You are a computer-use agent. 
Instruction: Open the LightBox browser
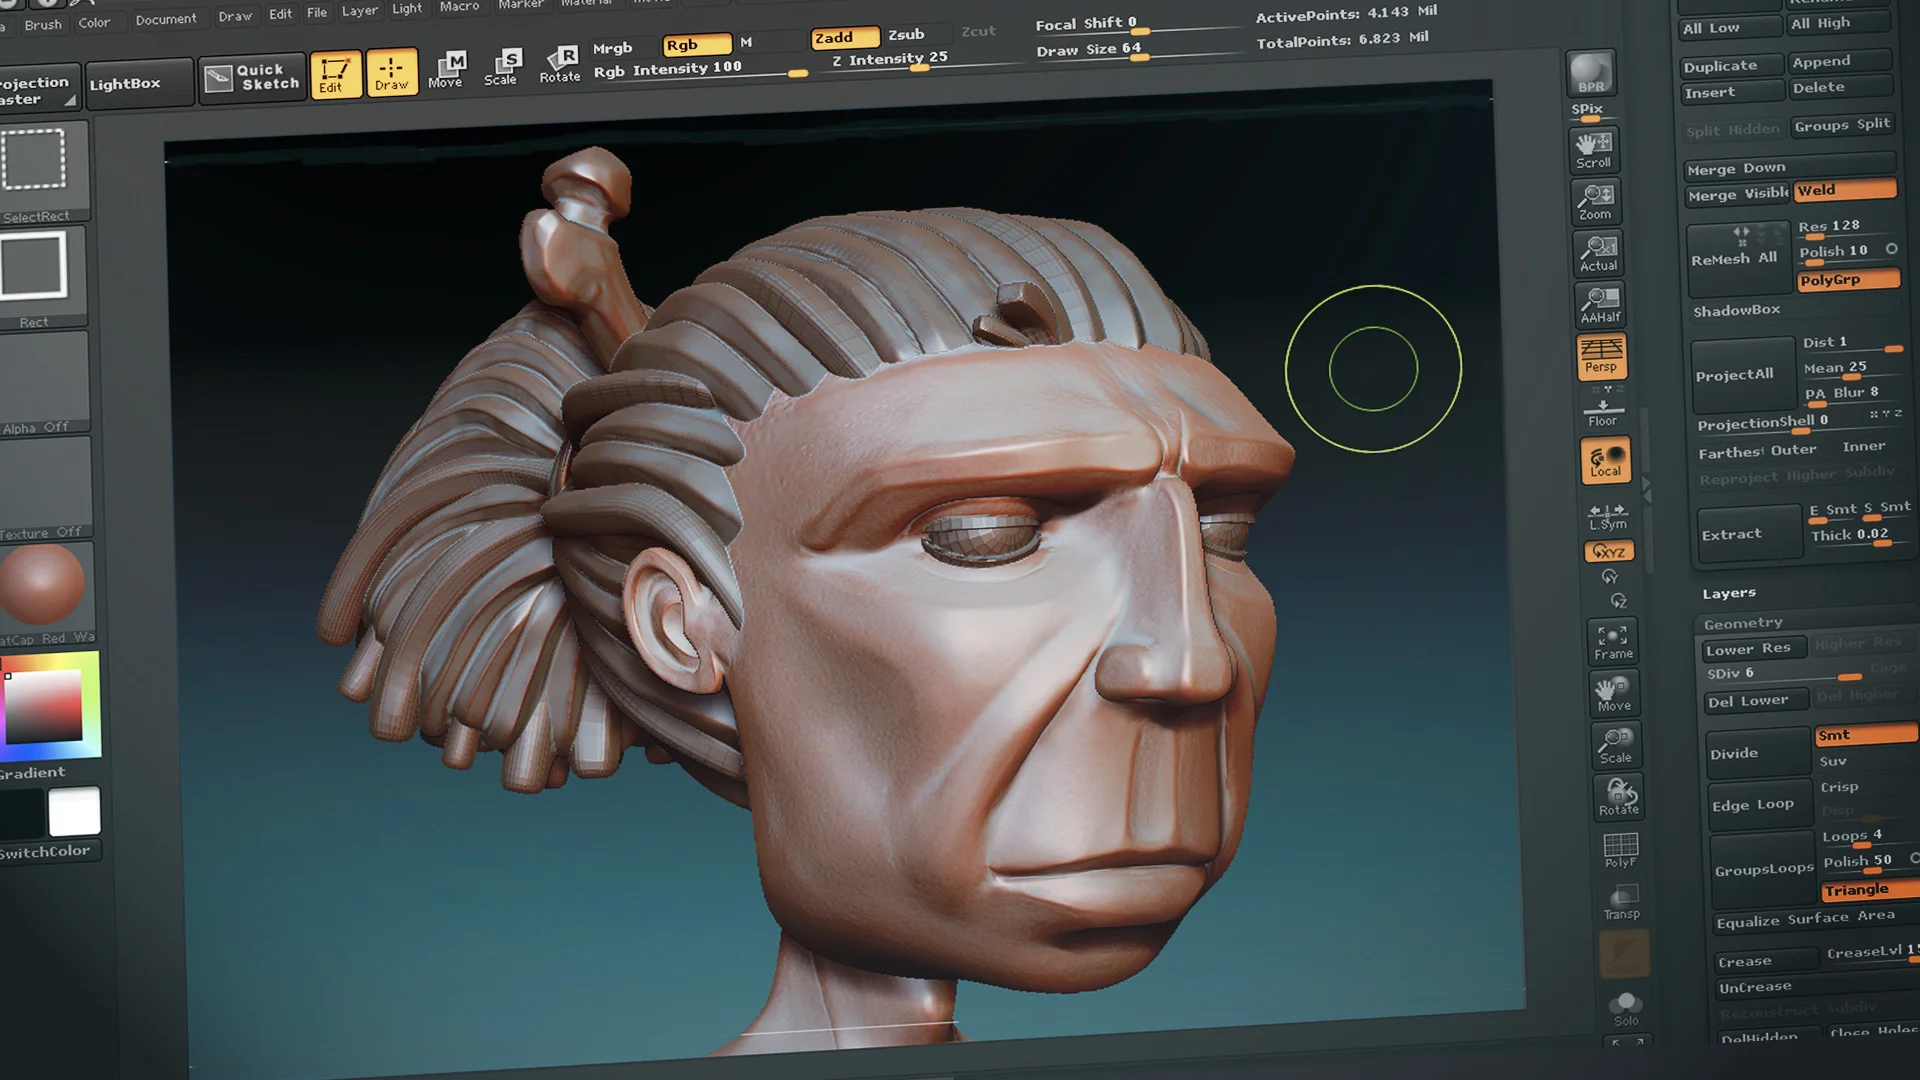point(124,83)
